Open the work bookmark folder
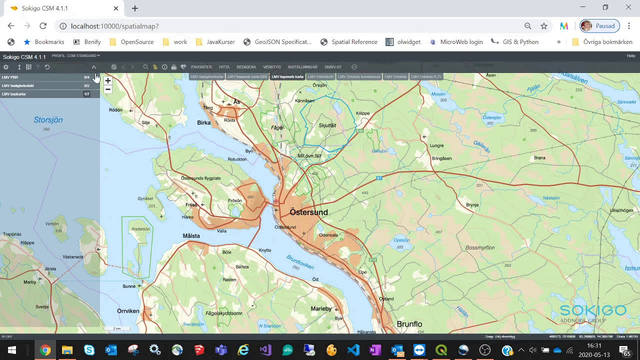Viewport: 640px width, 360px height. pyautogui.click(x=175, y=42)
